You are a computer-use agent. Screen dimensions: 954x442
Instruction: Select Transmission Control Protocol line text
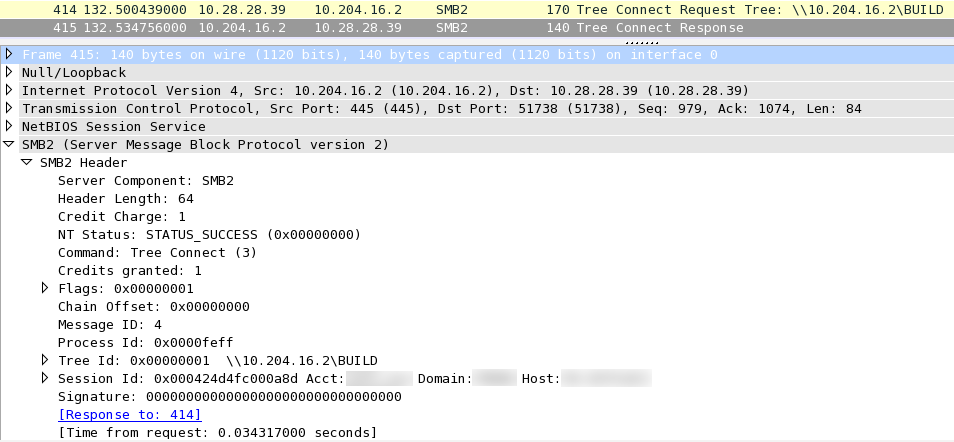(x=442, y=108)
